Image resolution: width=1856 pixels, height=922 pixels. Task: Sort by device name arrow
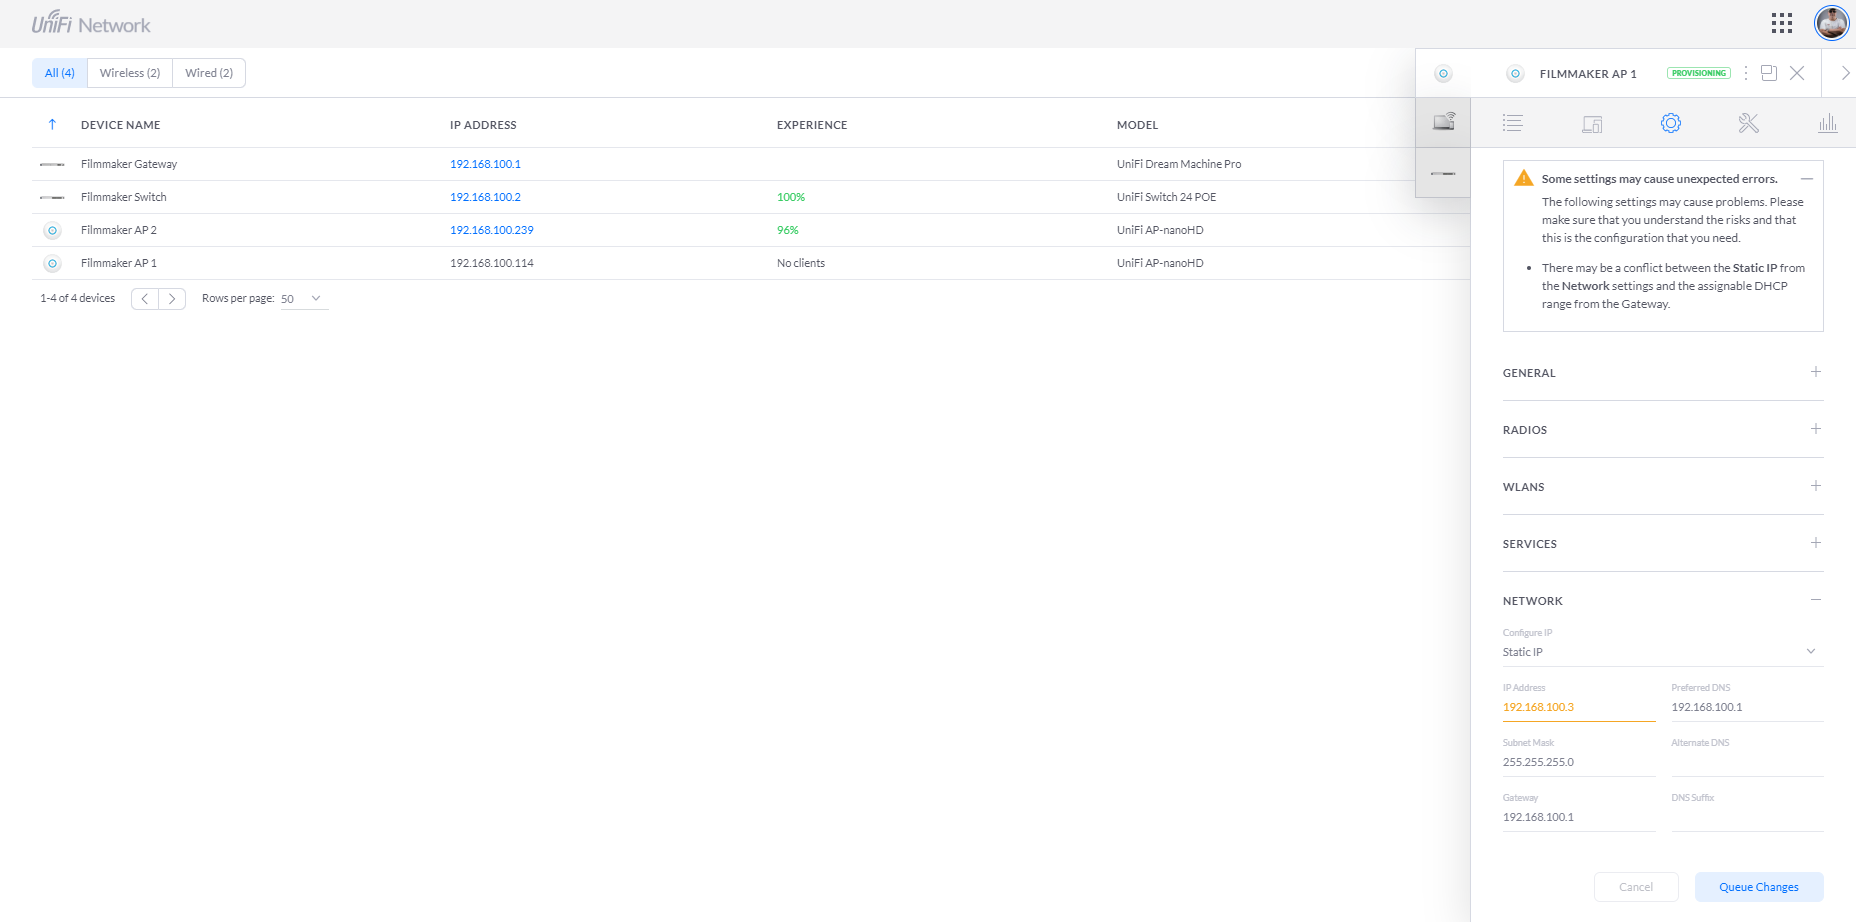(x=52, y=125)
